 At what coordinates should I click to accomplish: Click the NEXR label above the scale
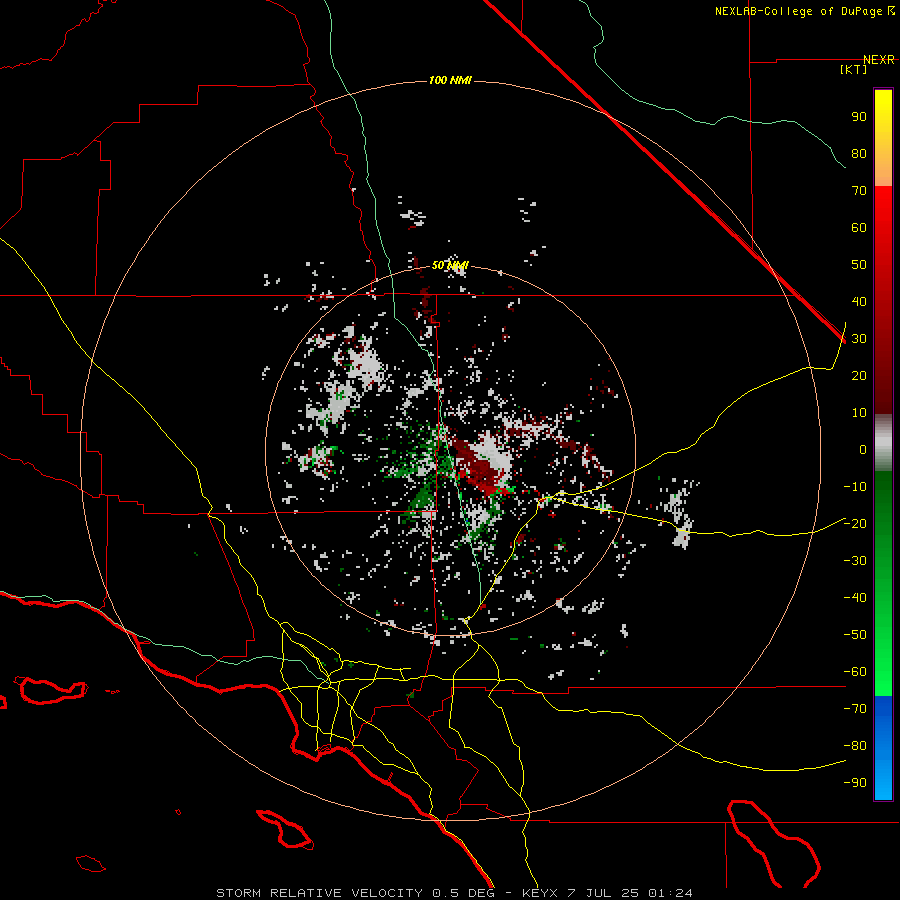coord(879,60)
